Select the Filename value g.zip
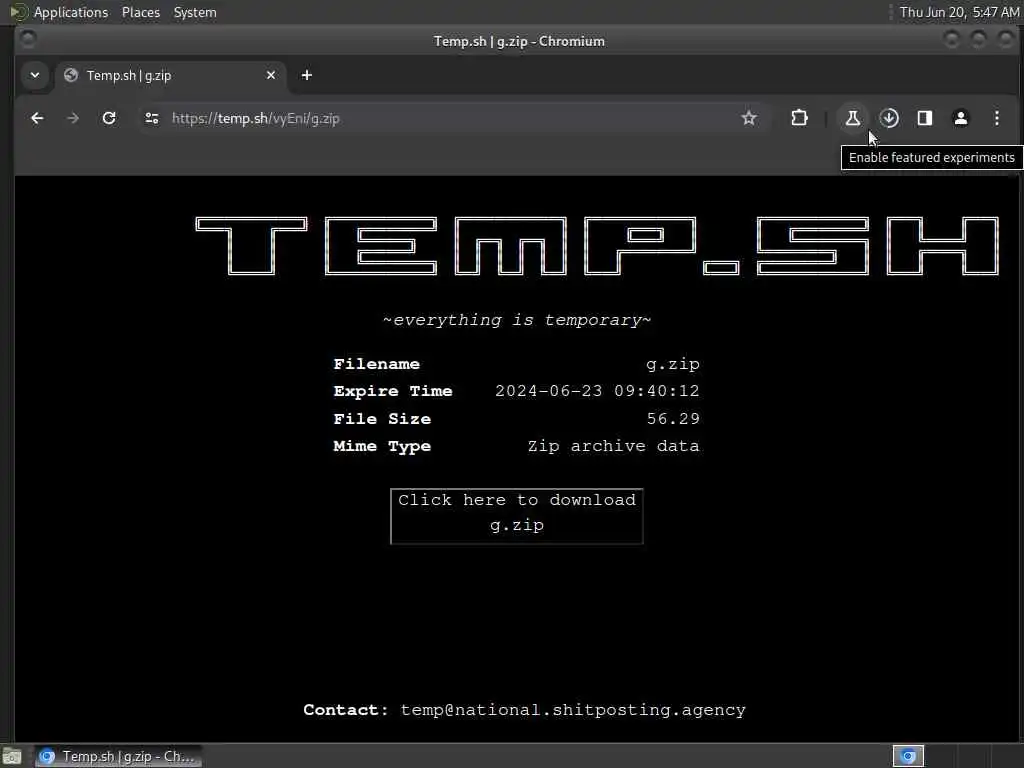 point(673,364)
